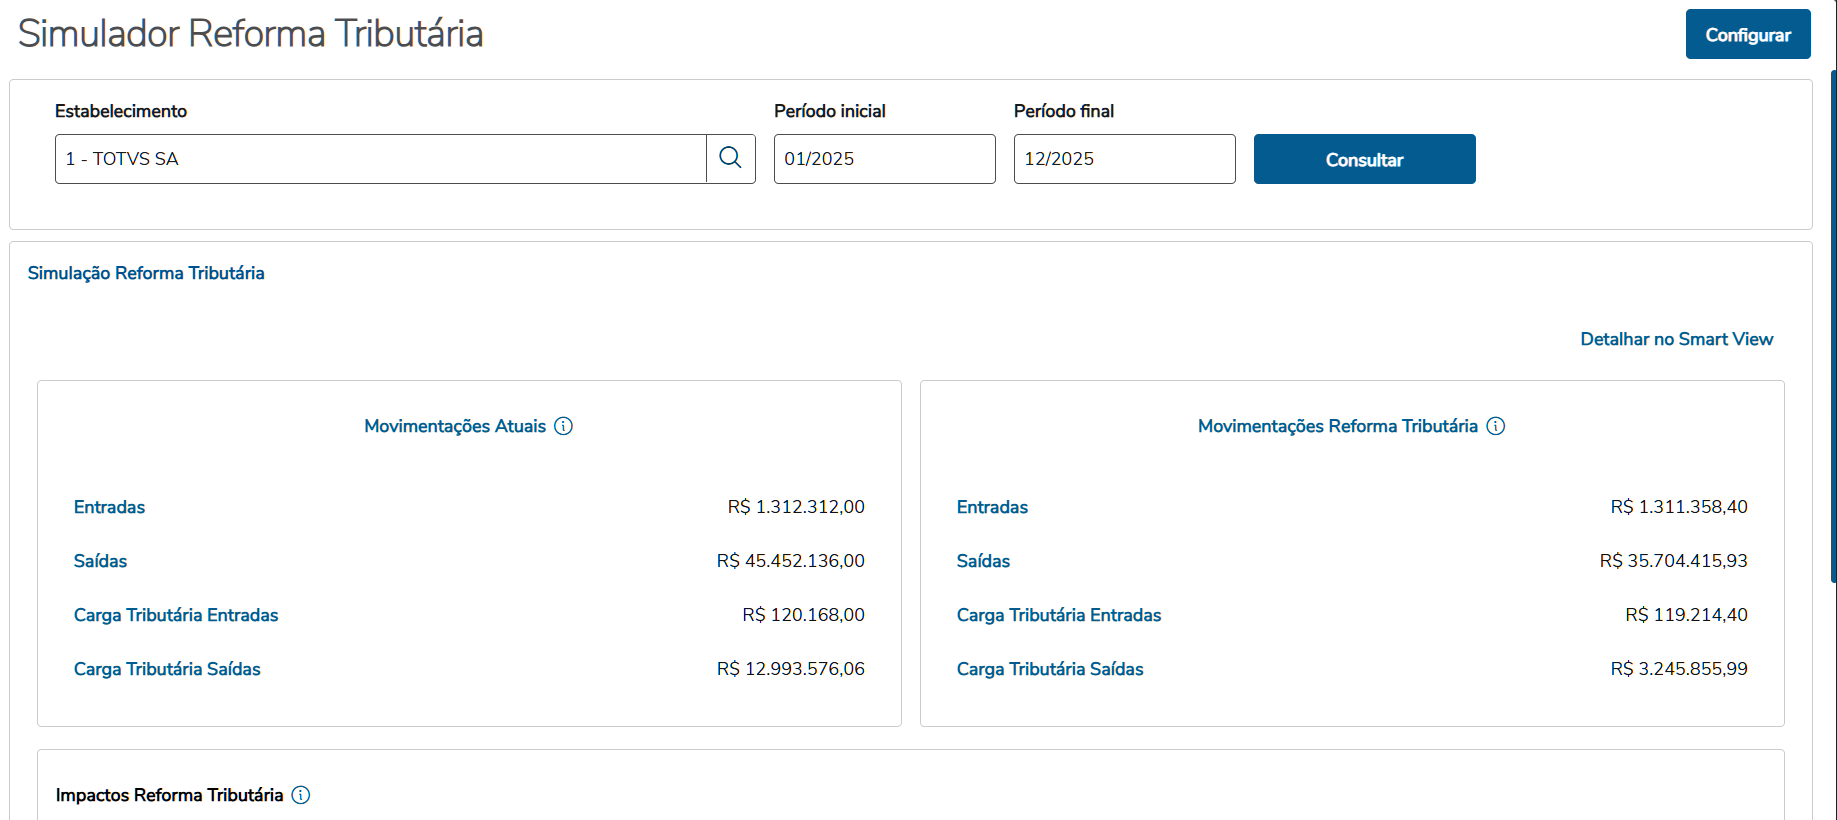This screenshot has height=820, width=1837.
Task: Run the query with Consultar button
Action: (x=1365, y=159)
